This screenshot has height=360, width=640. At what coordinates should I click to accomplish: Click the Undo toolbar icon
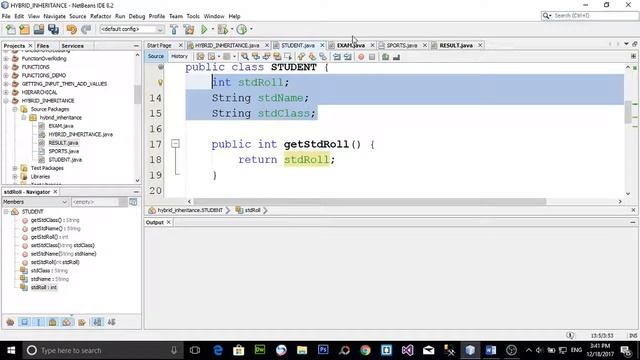(71, 29)
